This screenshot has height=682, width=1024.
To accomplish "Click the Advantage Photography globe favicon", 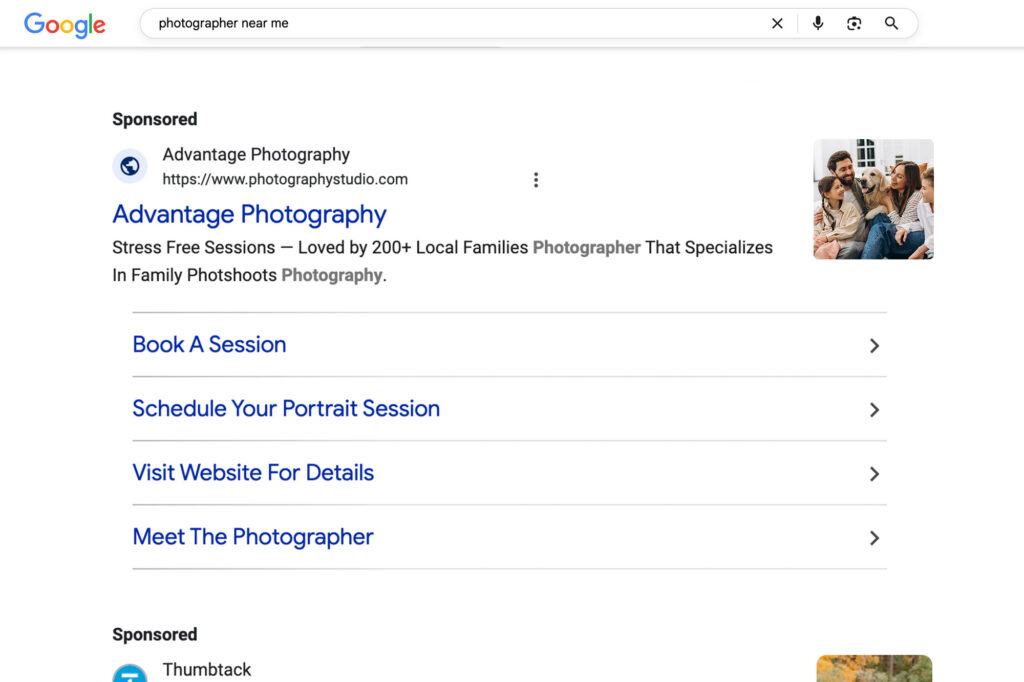I will [130, 166].
